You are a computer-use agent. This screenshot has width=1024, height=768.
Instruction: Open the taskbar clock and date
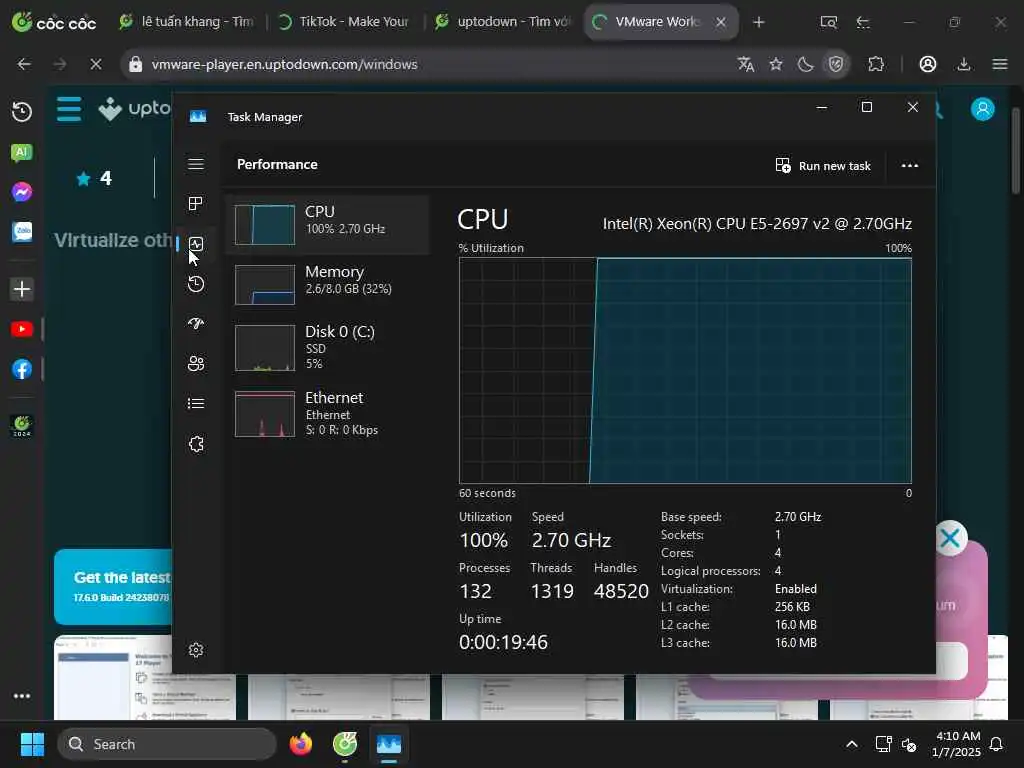tap(957, 744)
